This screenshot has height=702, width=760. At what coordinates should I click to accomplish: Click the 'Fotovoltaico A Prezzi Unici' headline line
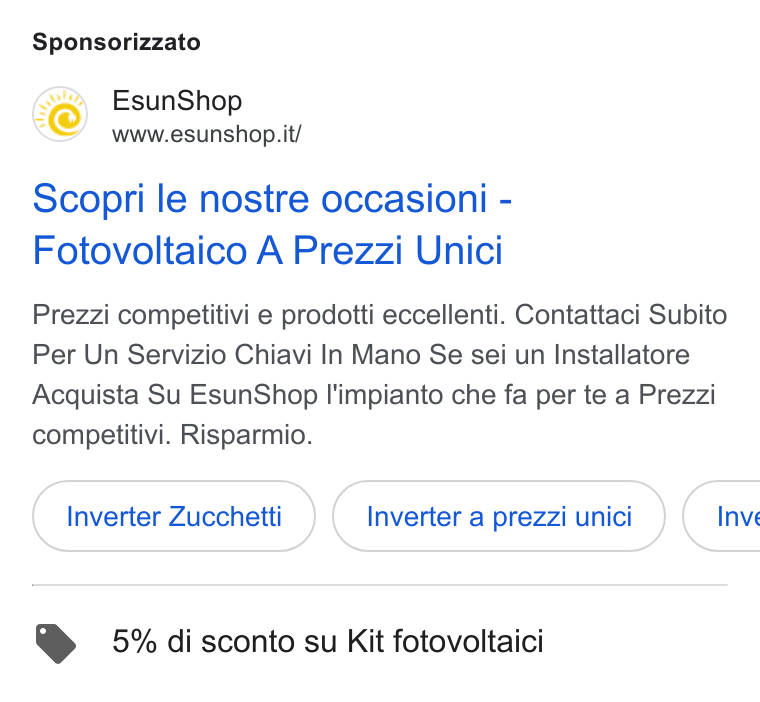tap(268, 251)
